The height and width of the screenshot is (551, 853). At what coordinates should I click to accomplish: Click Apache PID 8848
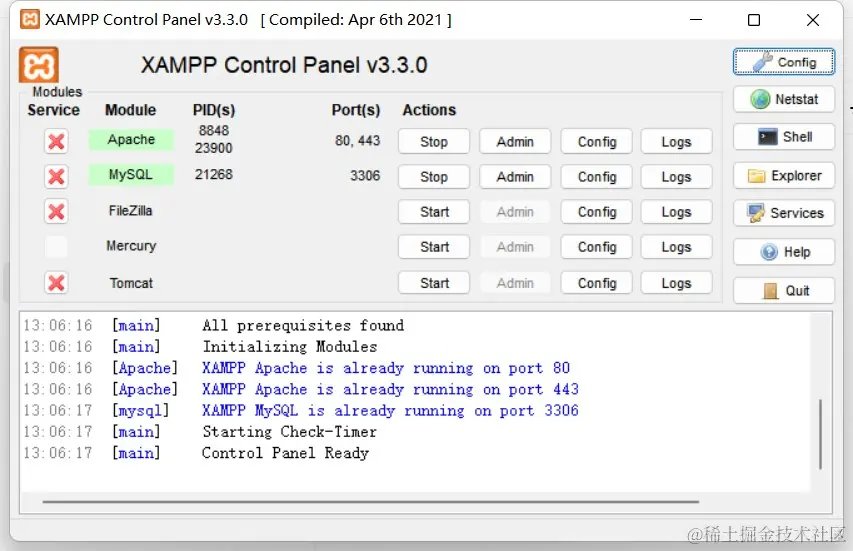tap(214, 130)
